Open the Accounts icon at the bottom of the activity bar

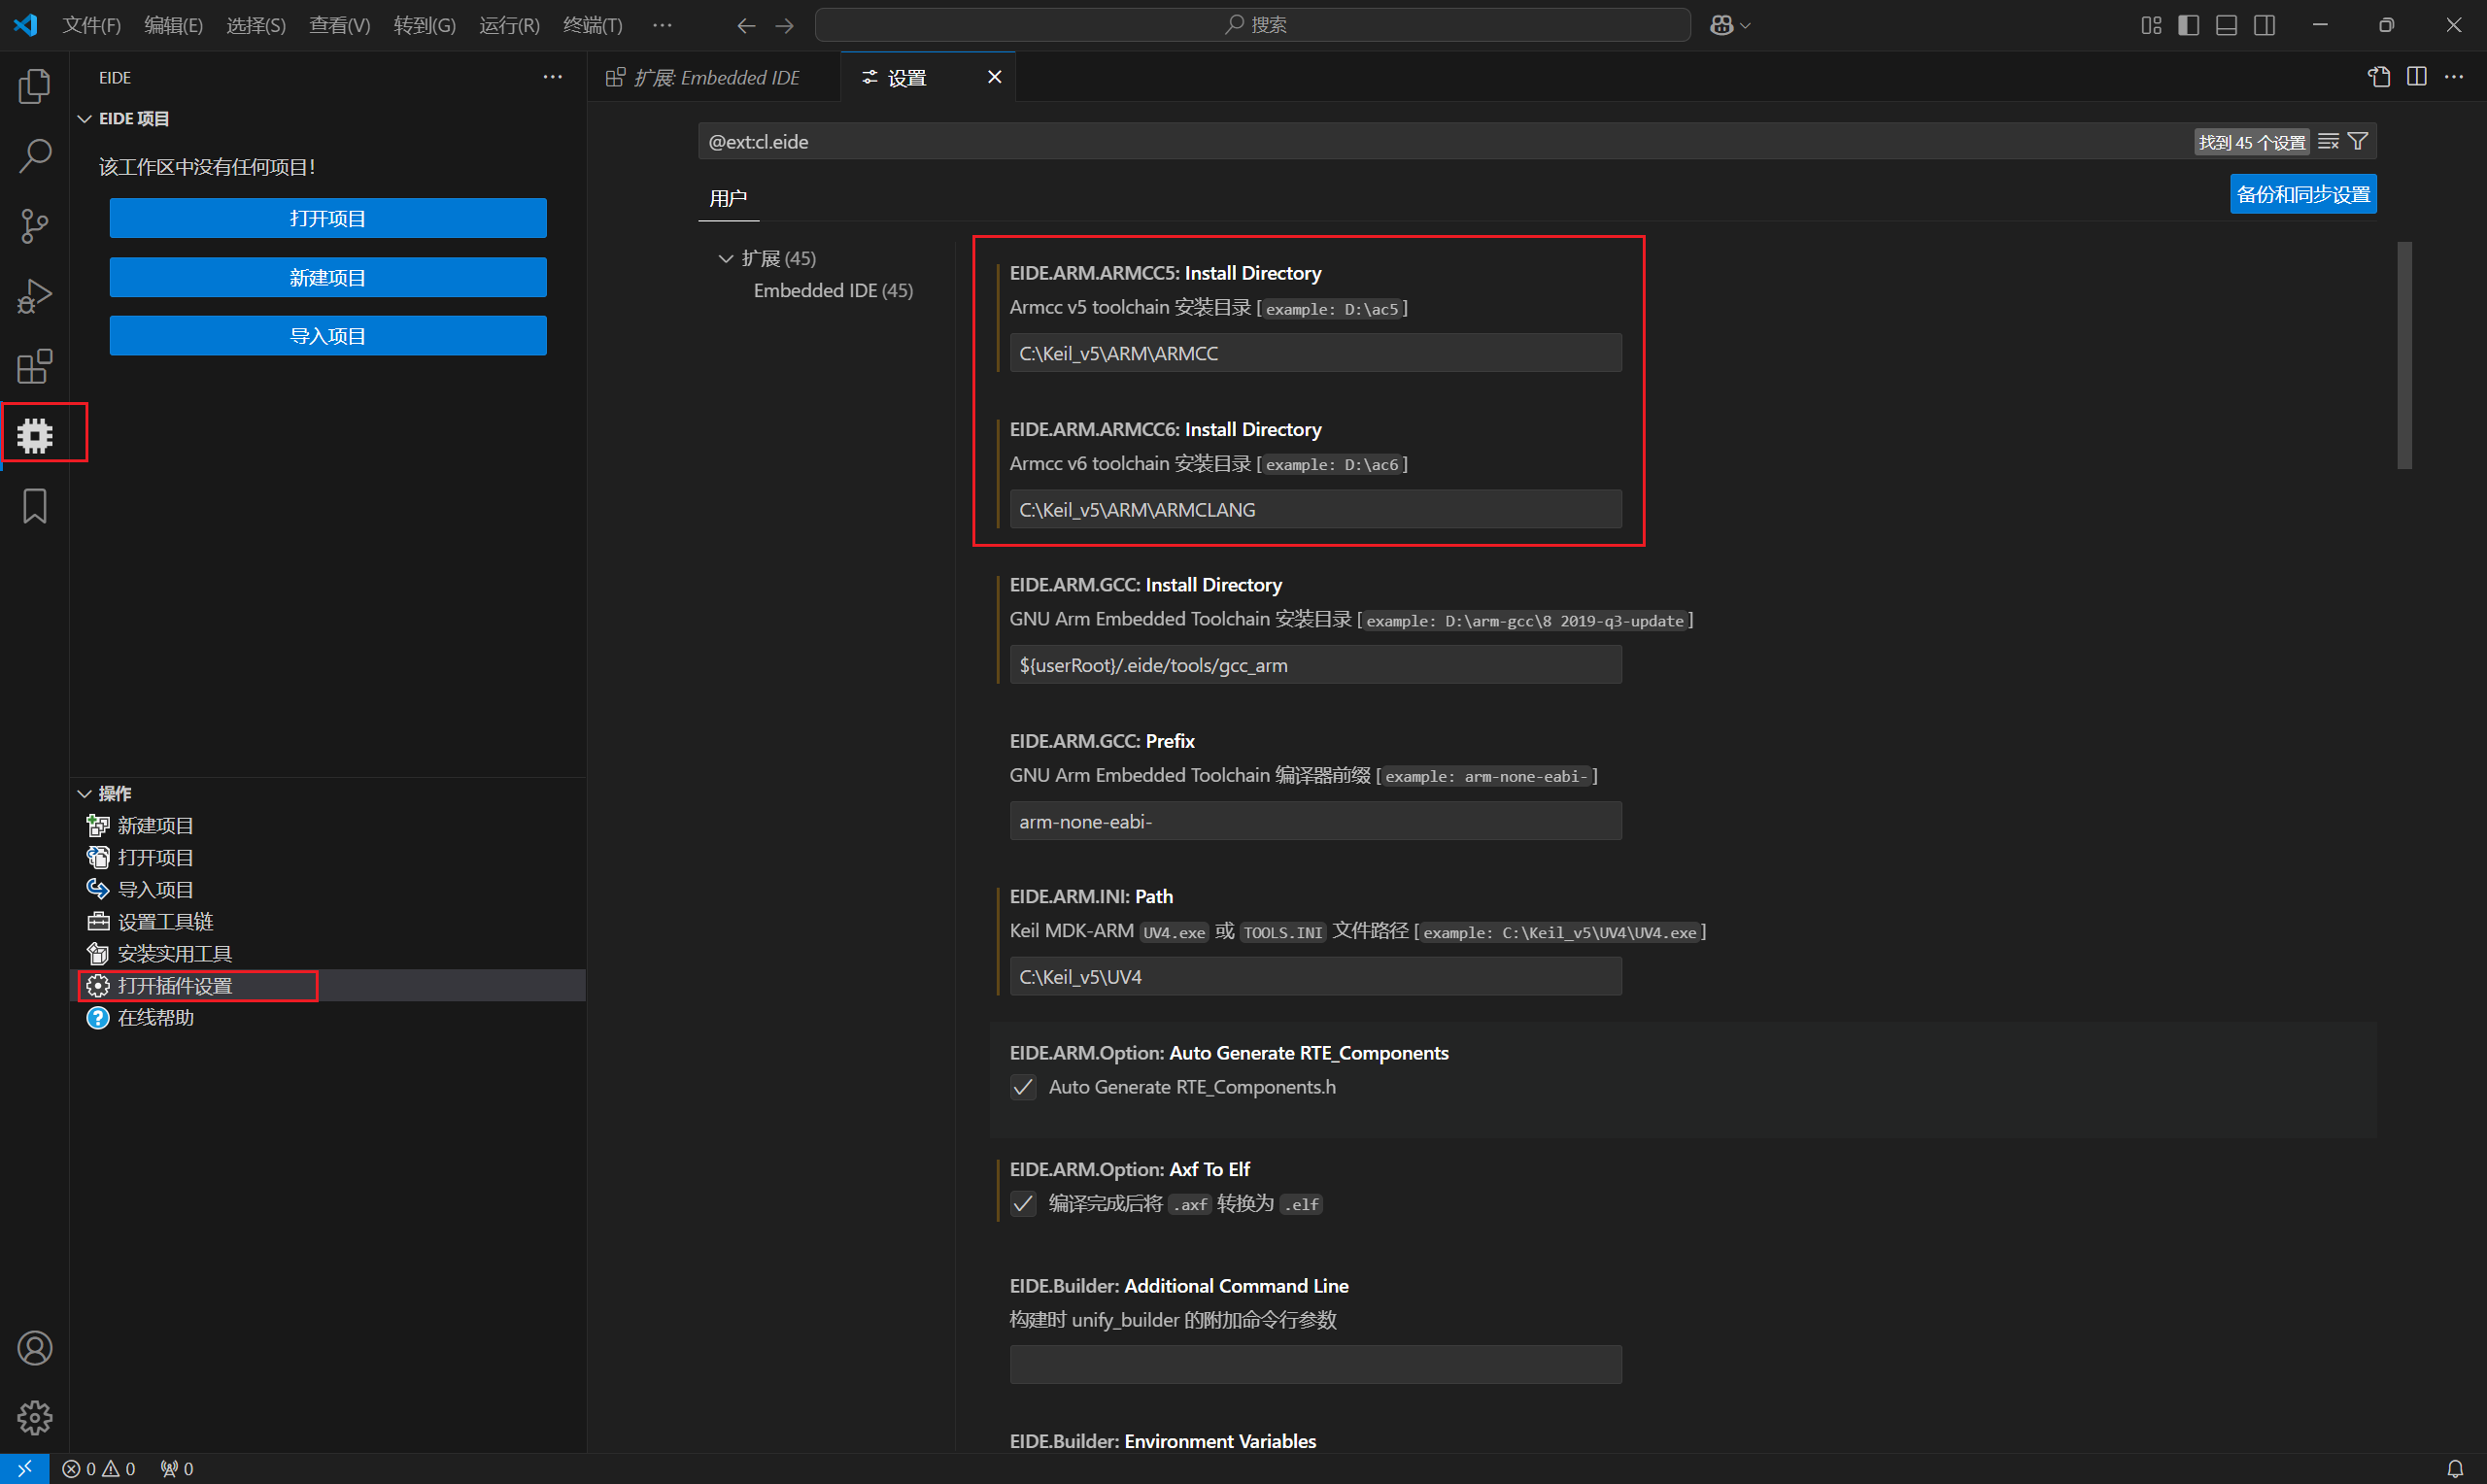point(35,1348)
